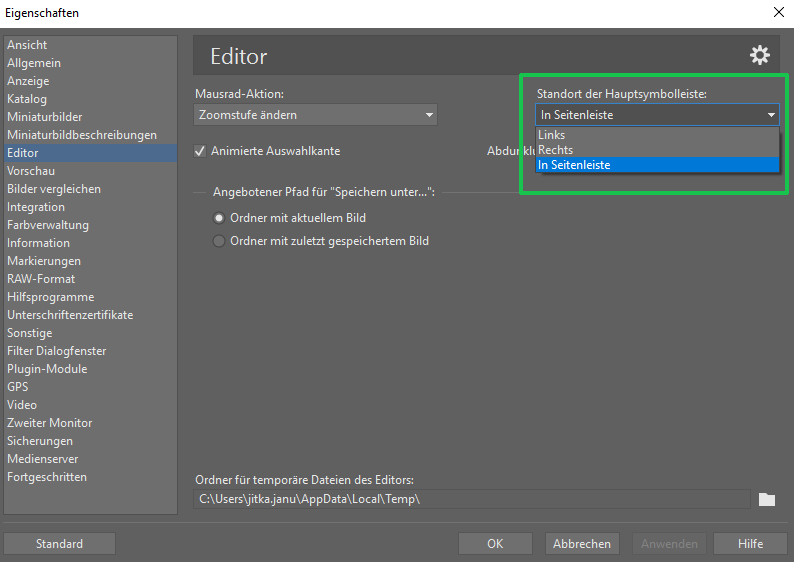Toggle the Animierte Auswahlkante checkbox
794x562 pixels.
(x=201, y=151)
